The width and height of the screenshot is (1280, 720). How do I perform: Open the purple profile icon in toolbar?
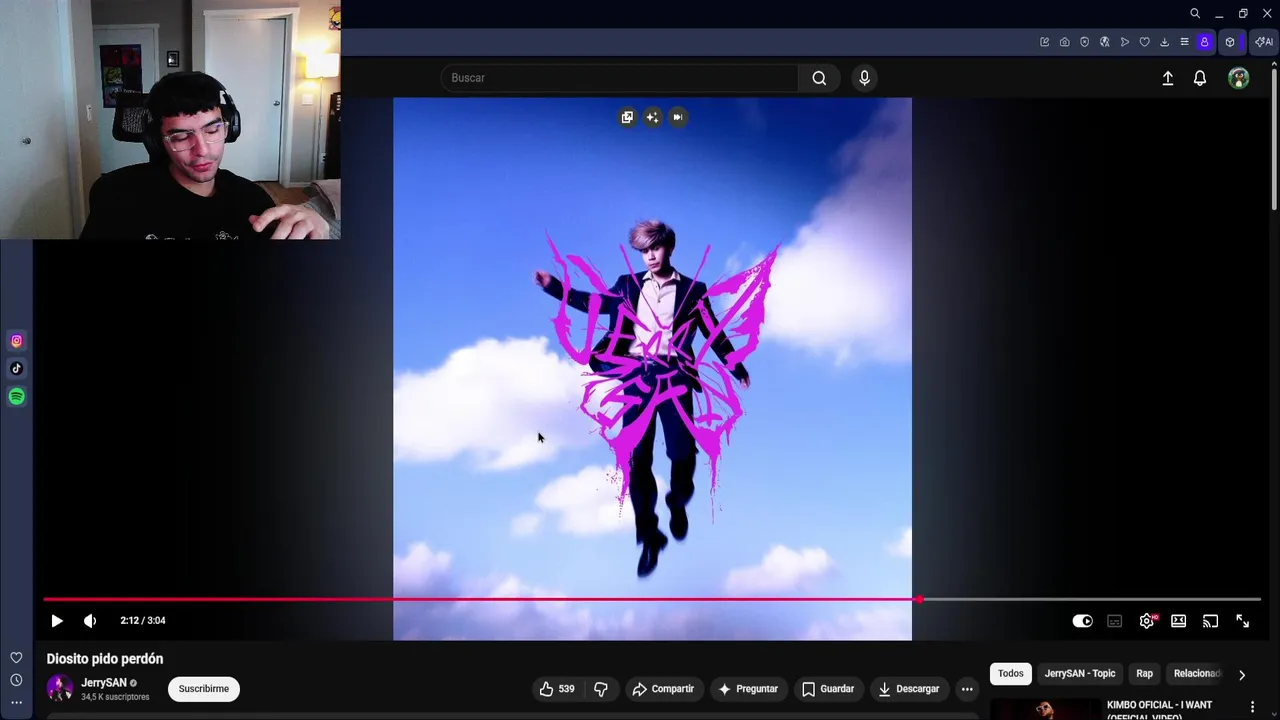(1204, 42)
